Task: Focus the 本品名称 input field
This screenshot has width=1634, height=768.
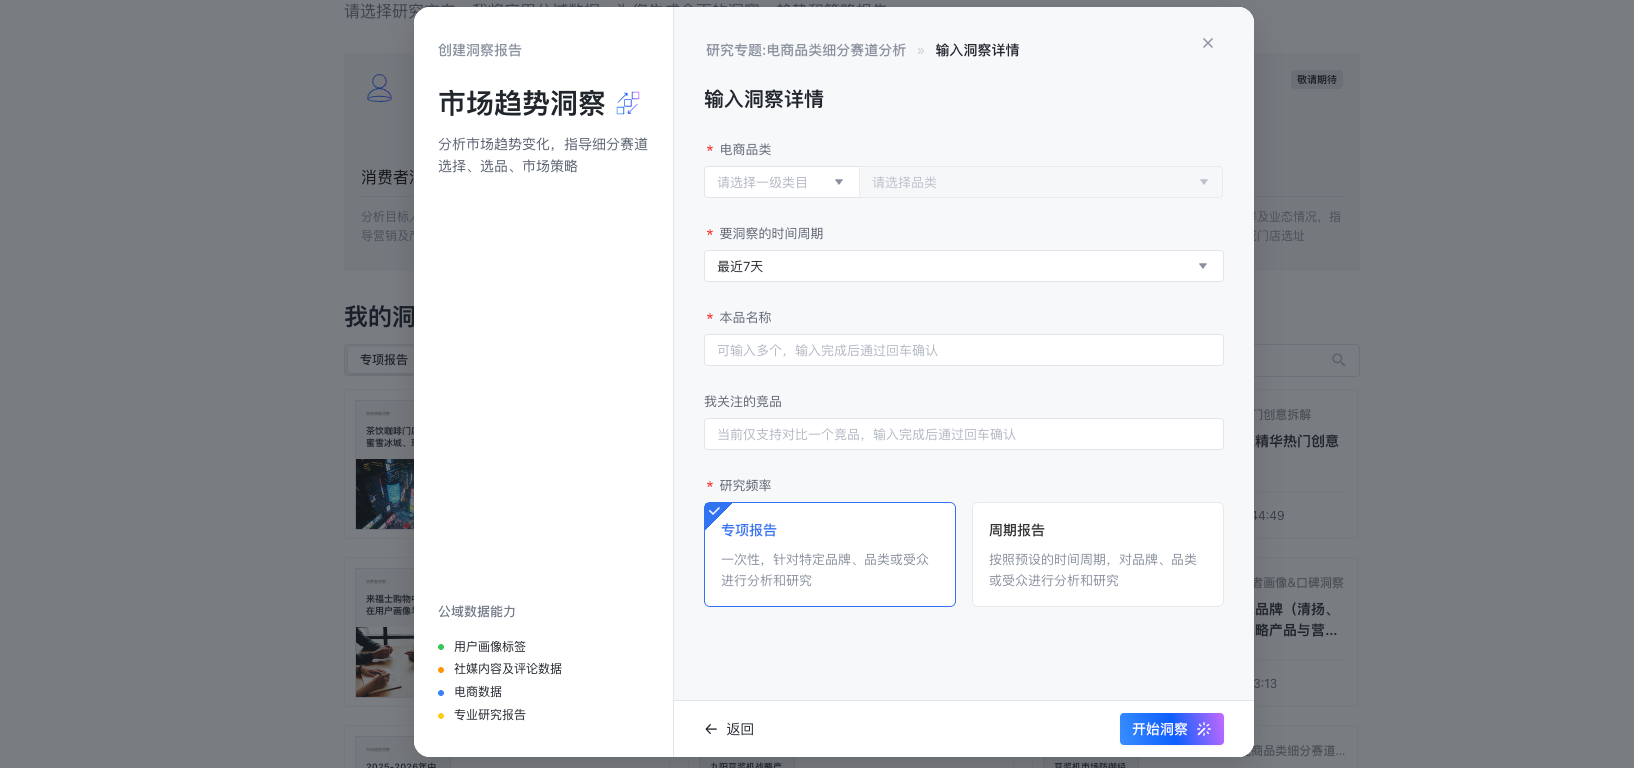Action: pos(963,350)
